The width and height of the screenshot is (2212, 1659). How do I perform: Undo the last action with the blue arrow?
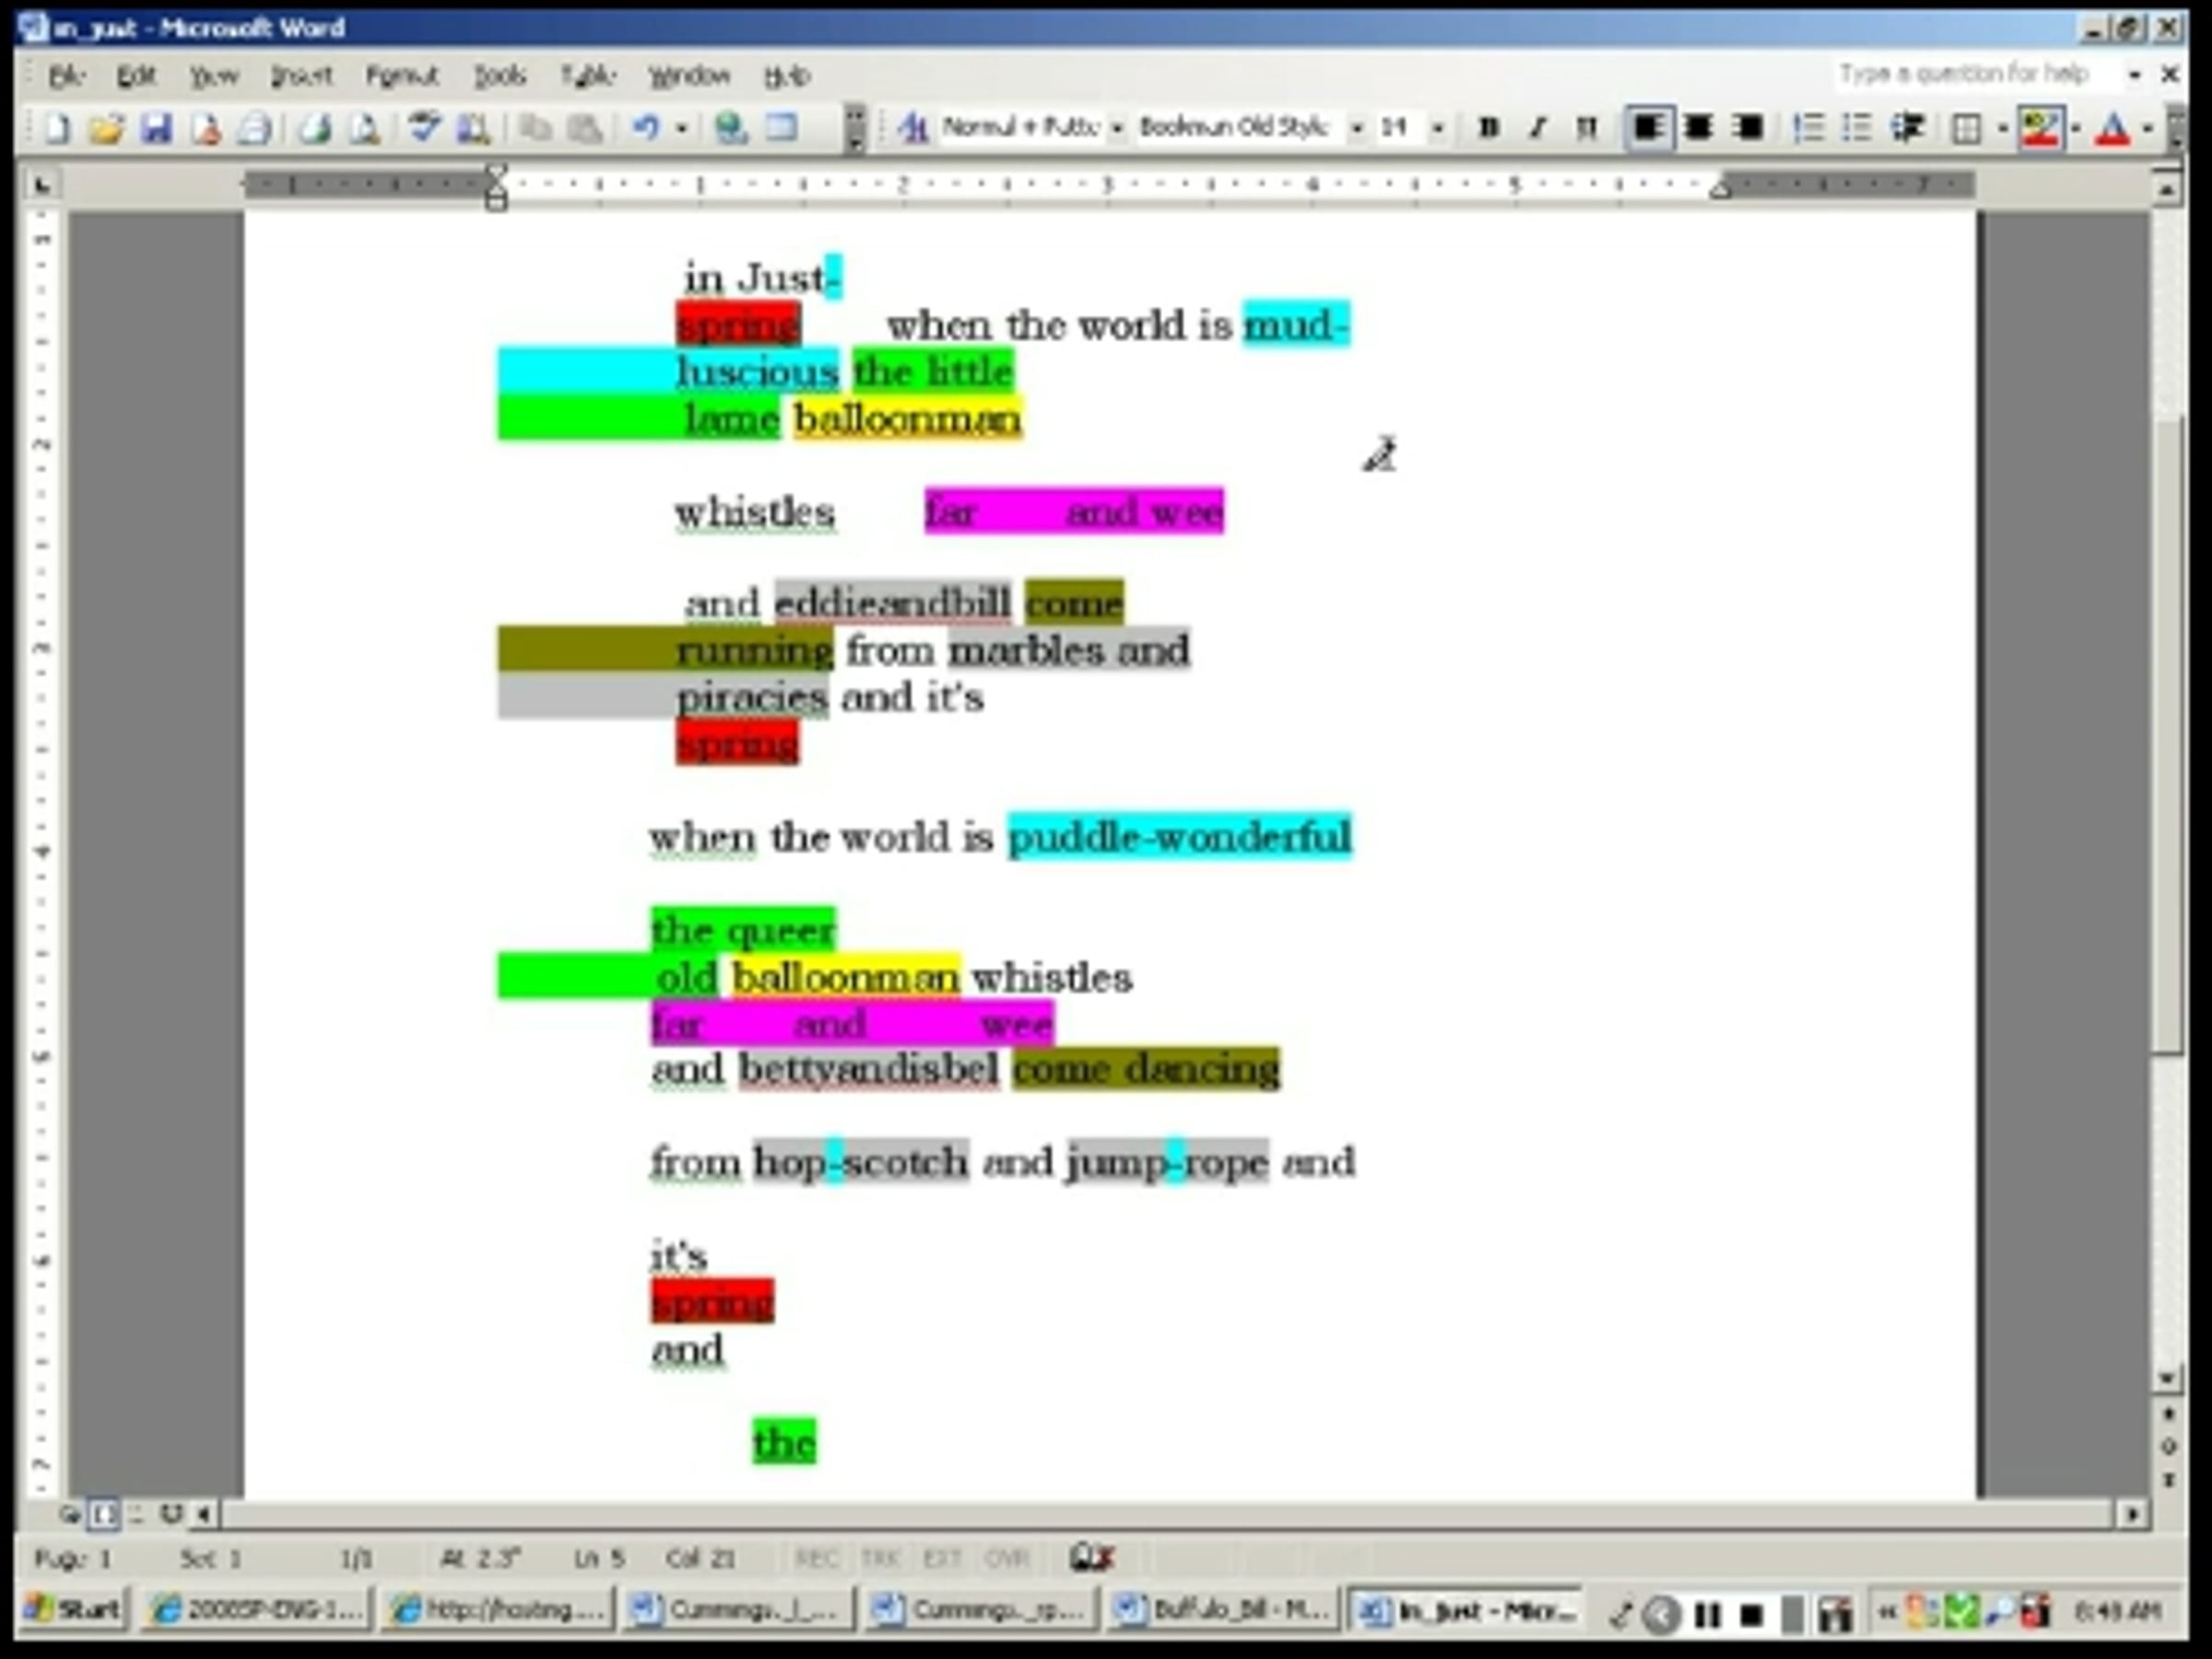click(x=646, y=128)
